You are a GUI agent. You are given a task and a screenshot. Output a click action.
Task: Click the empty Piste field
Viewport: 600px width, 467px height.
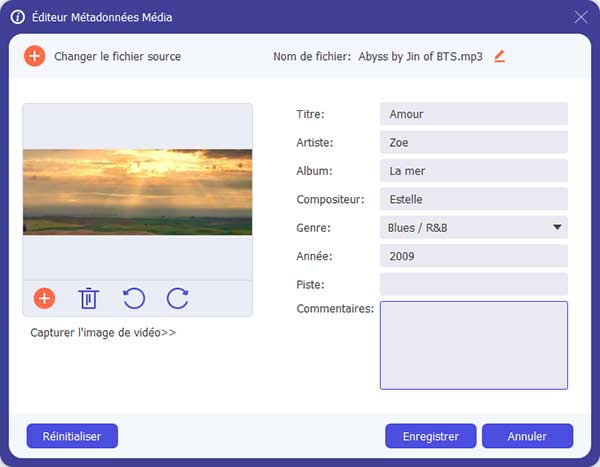[473, 284]
